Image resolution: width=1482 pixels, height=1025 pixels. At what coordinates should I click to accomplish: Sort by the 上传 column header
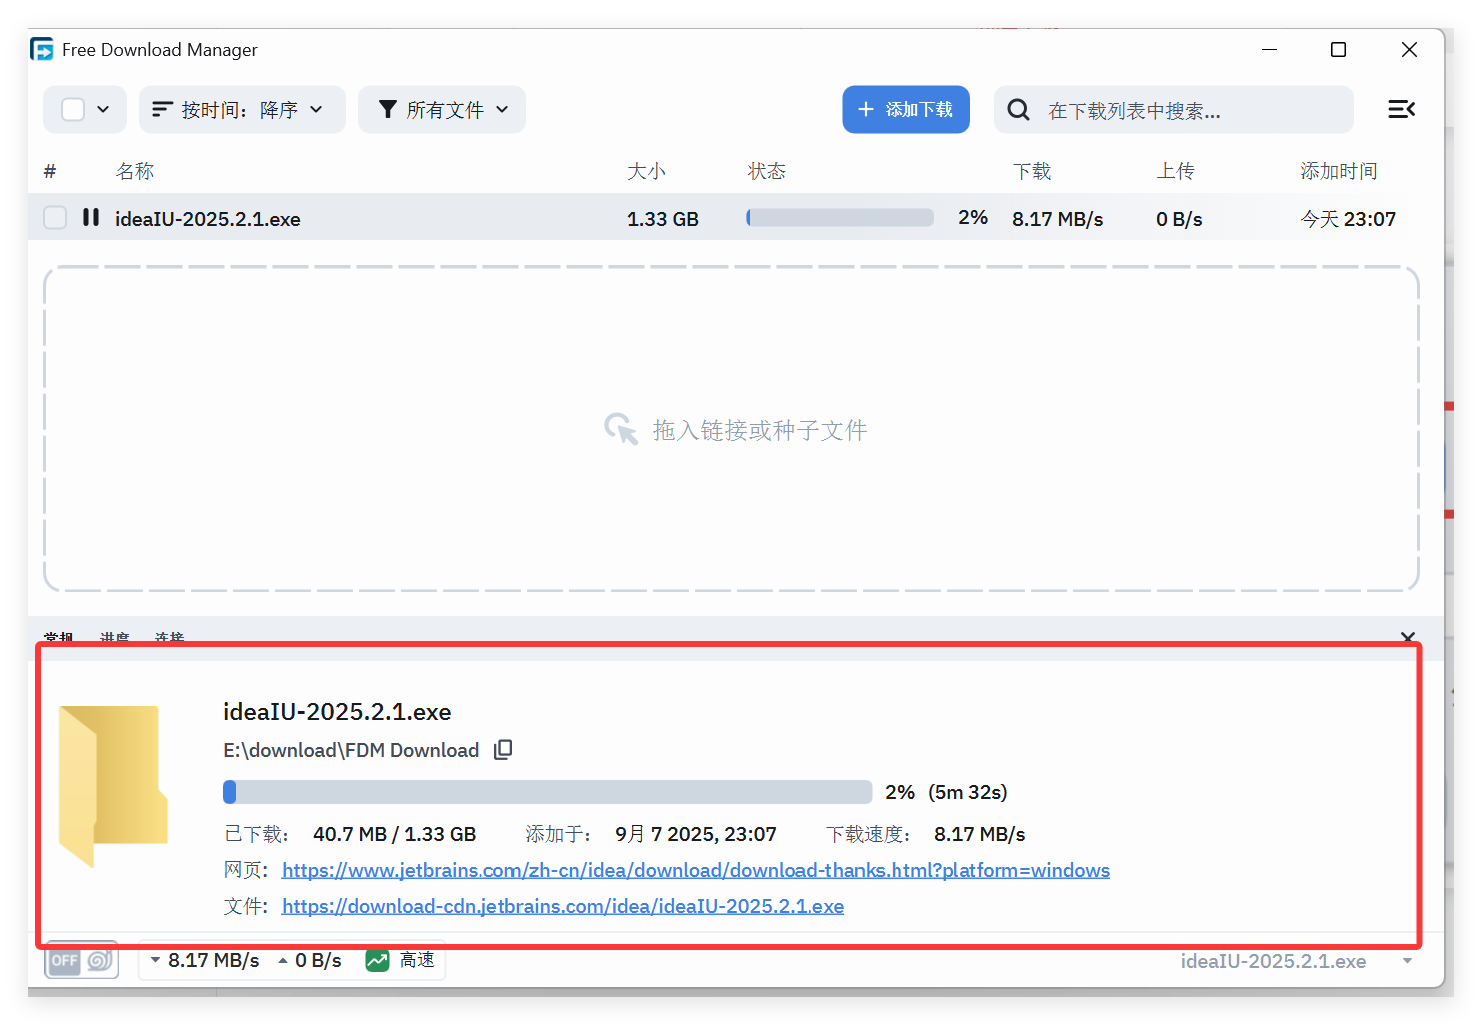(1176, 171)
